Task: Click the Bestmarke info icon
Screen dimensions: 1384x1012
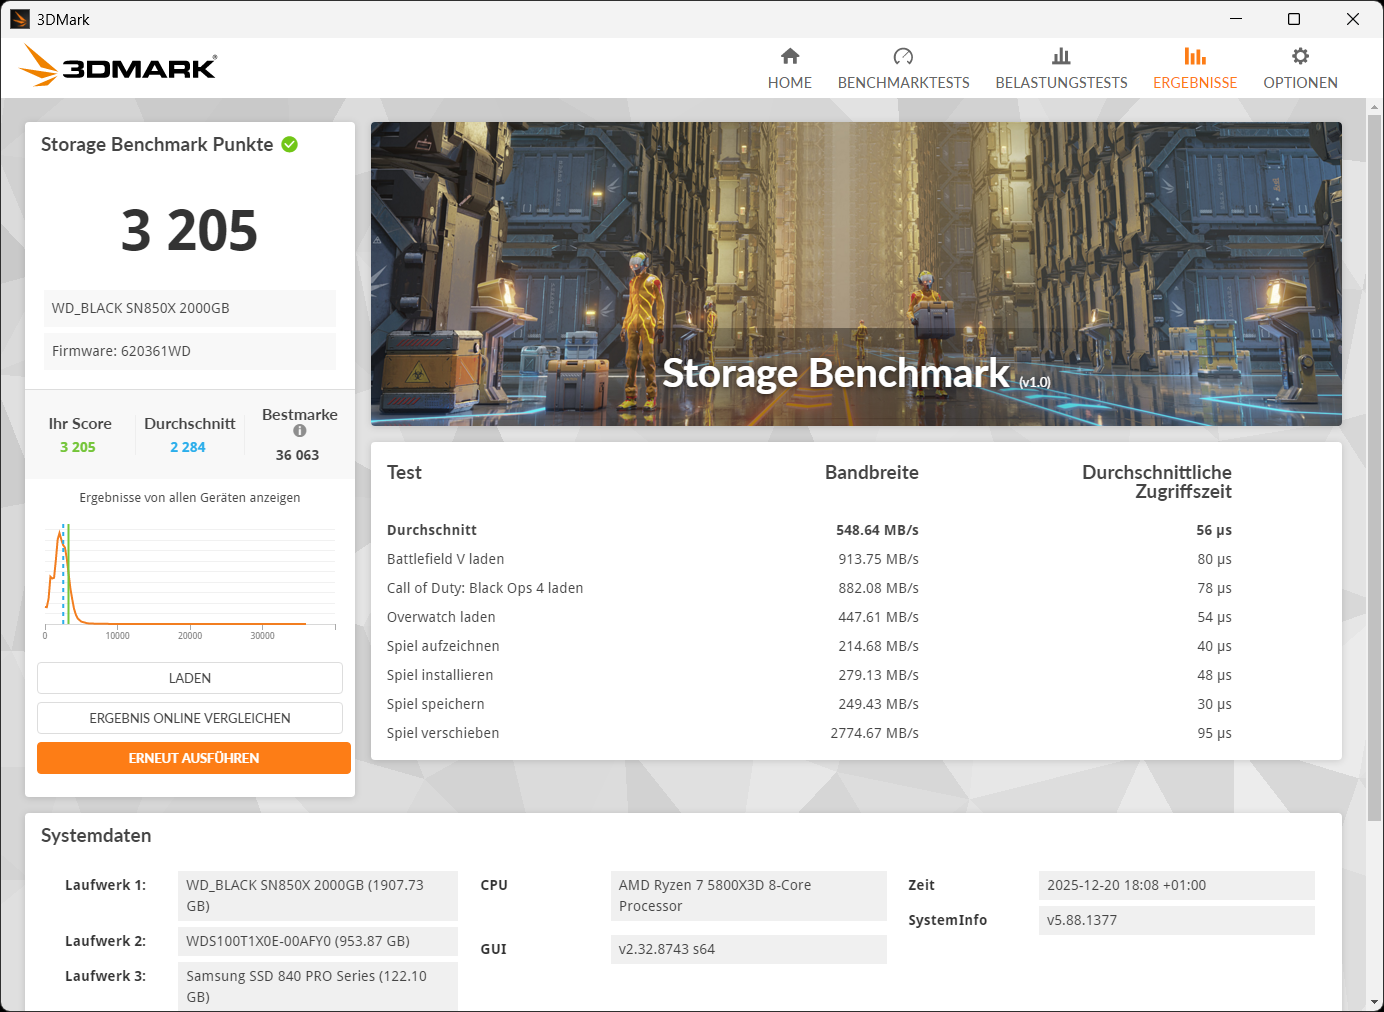Action: pos(300,431)
